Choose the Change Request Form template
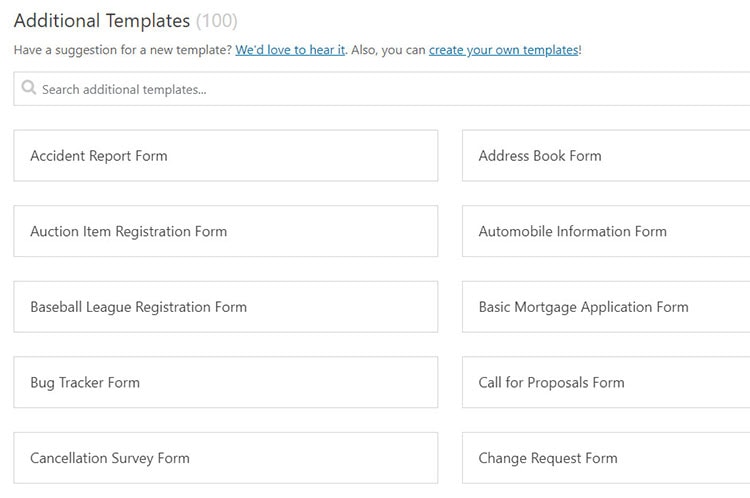Viewport: 750px width, 498px height. pyautogui.click(x=606, y=458)
